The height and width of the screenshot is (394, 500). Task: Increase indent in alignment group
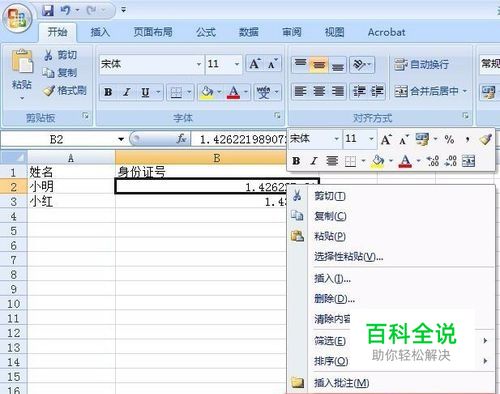pyautogui.click(x=377, y=91)
